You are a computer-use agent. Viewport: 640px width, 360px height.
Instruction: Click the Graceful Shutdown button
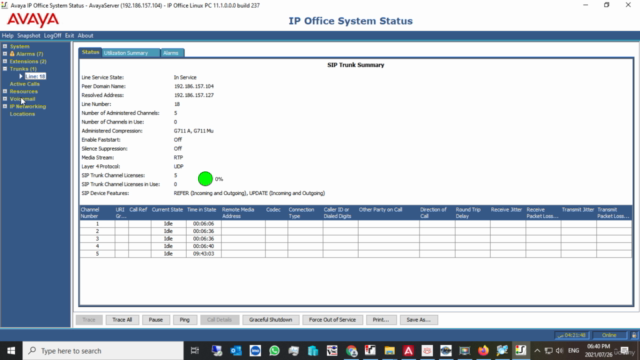pyautogui.click(x=271, y=320)
